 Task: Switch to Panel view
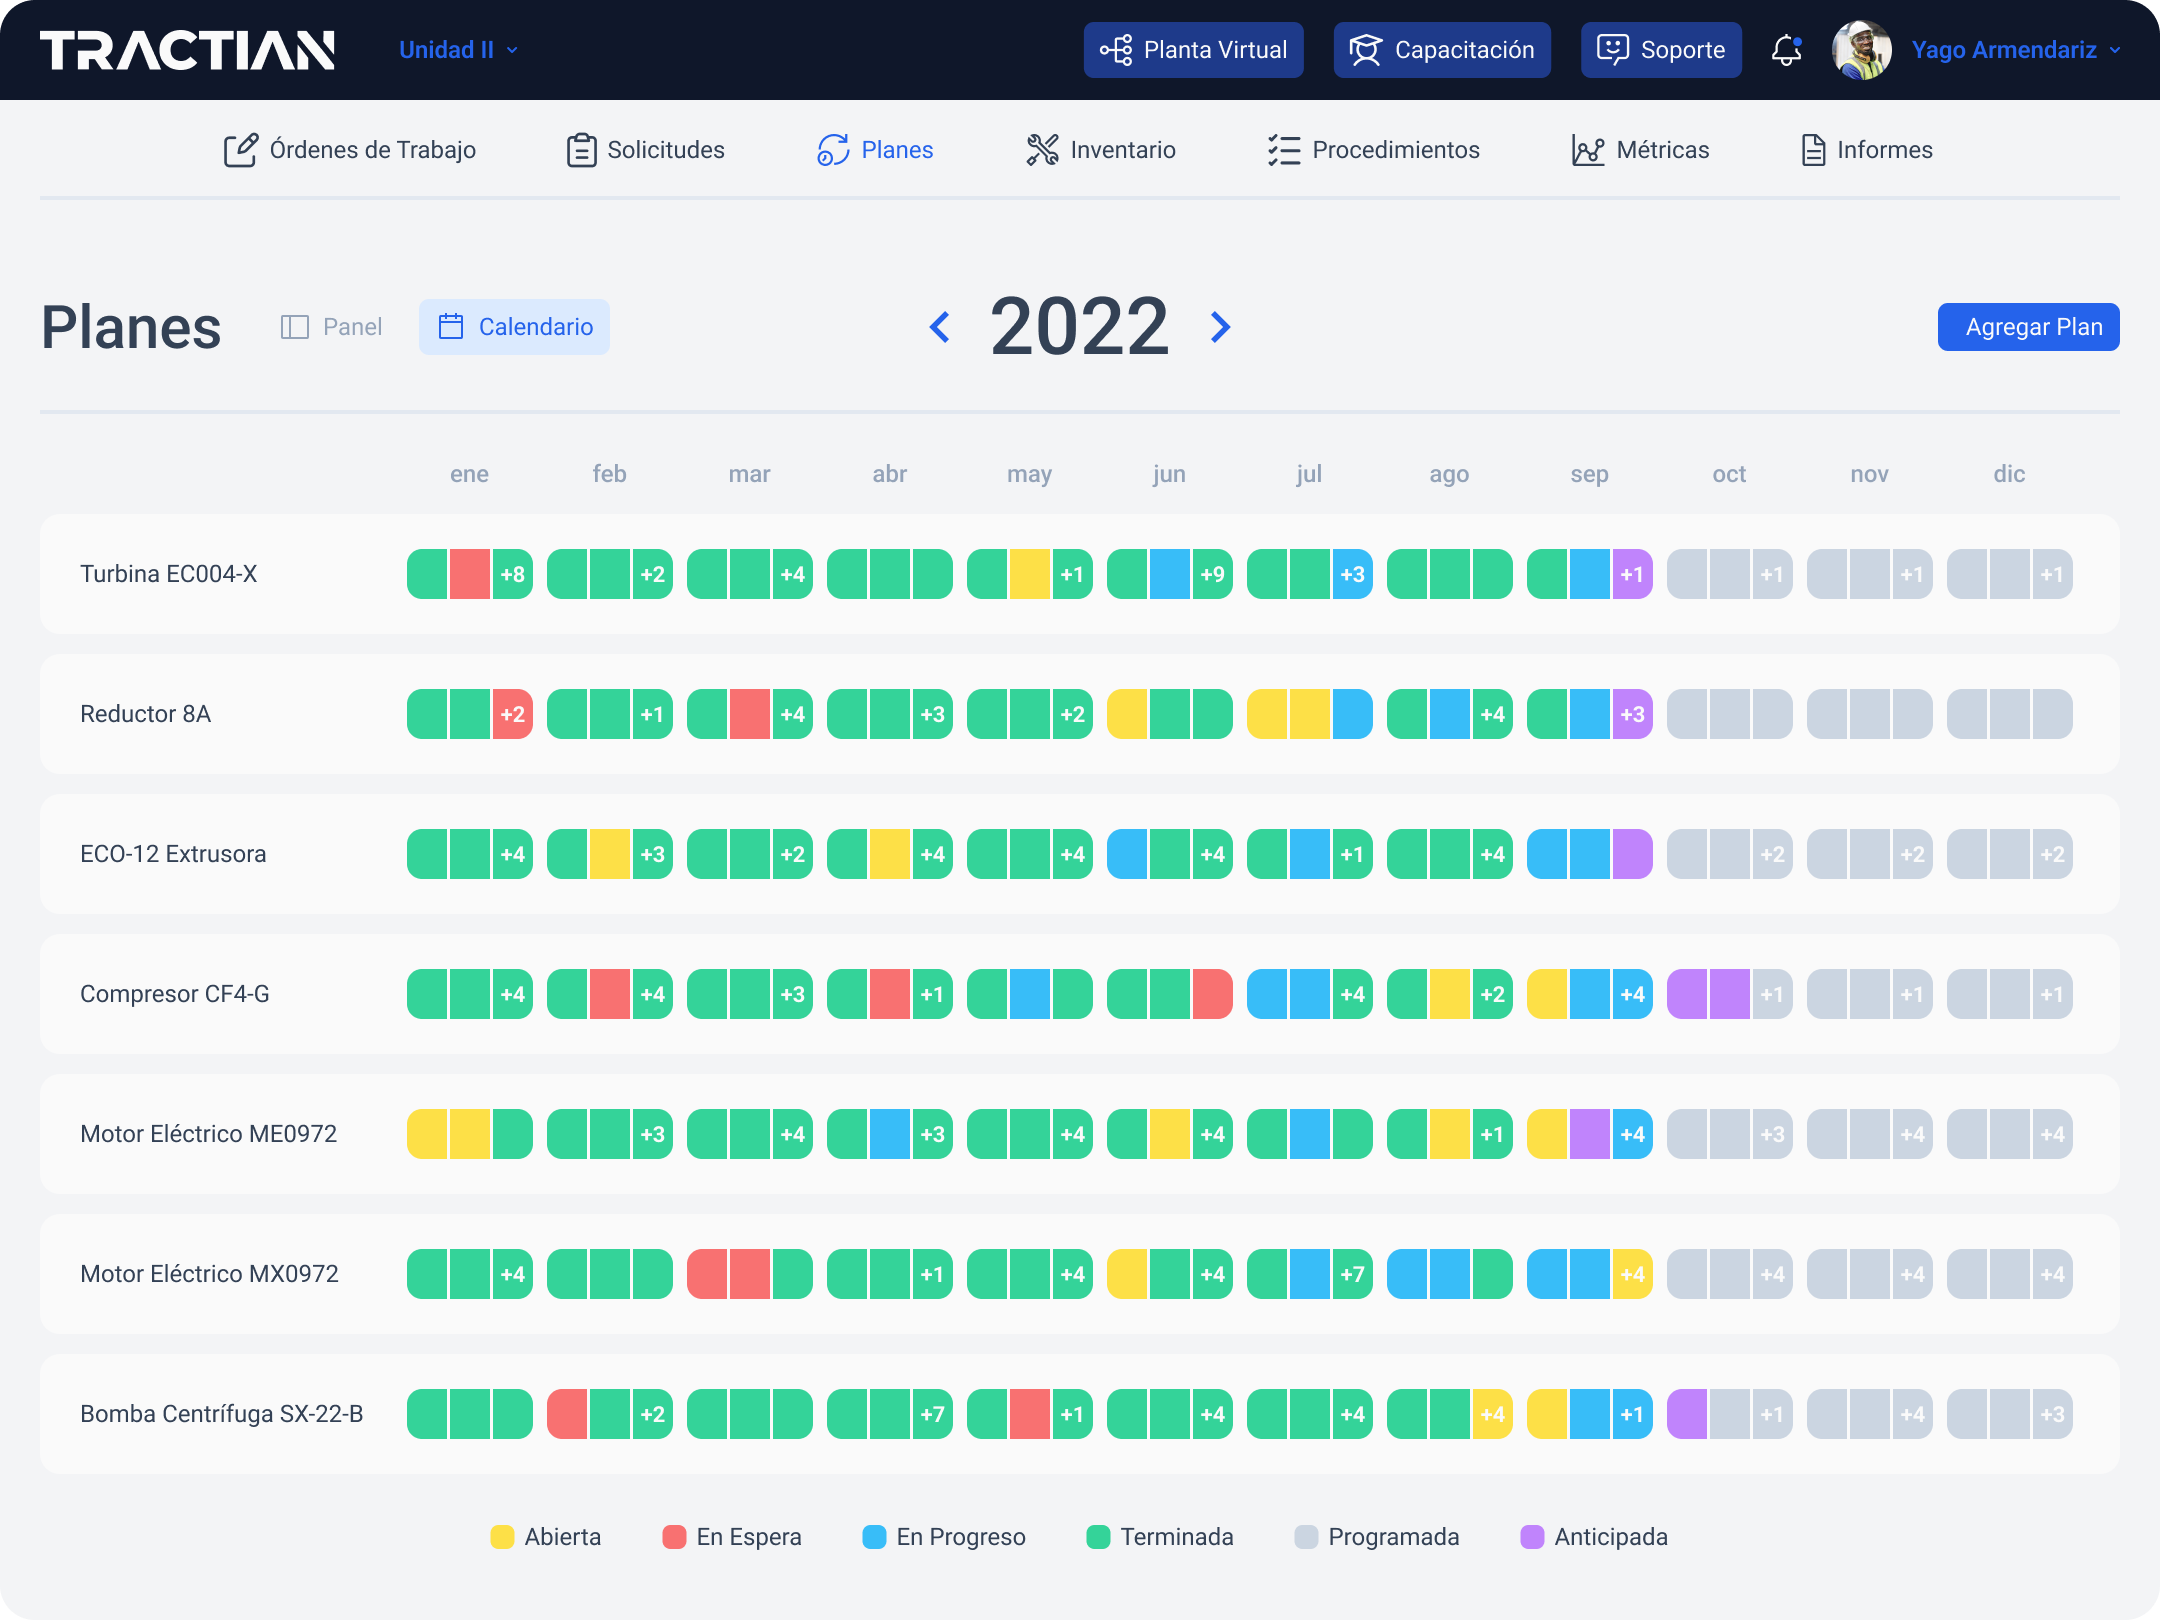click(331, 327)
